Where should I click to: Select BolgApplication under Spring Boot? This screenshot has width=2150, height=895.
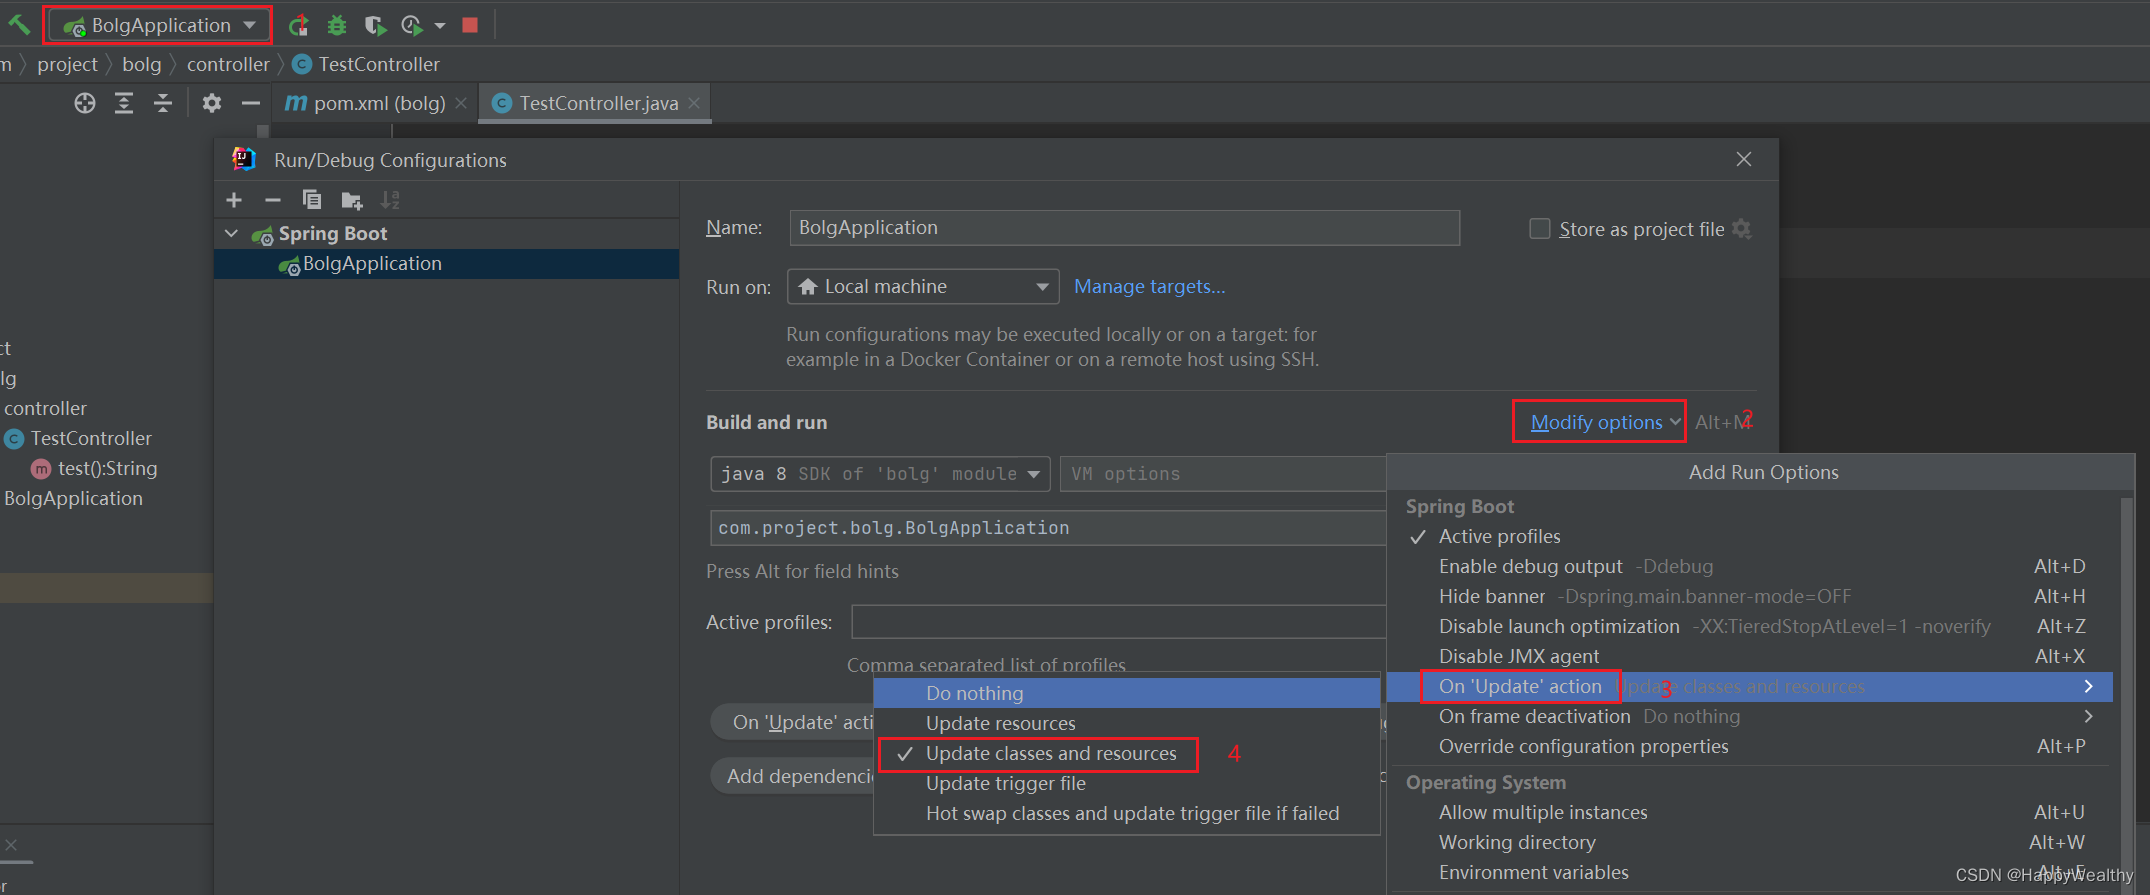pyautogui.click(x=447, y=264)
